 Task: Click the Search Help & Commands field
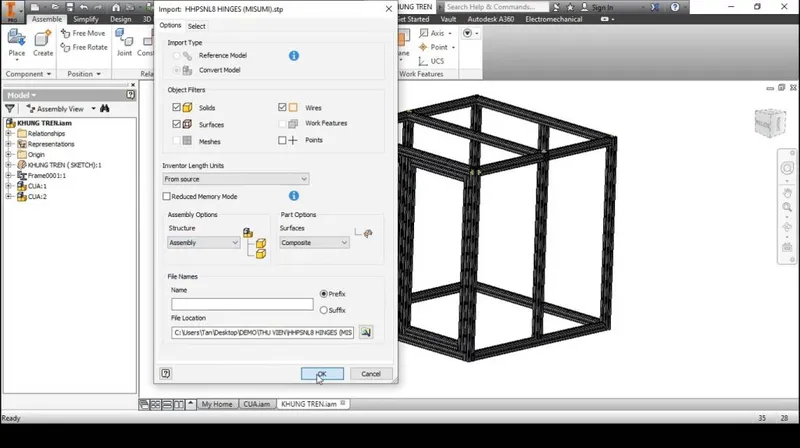496,7
